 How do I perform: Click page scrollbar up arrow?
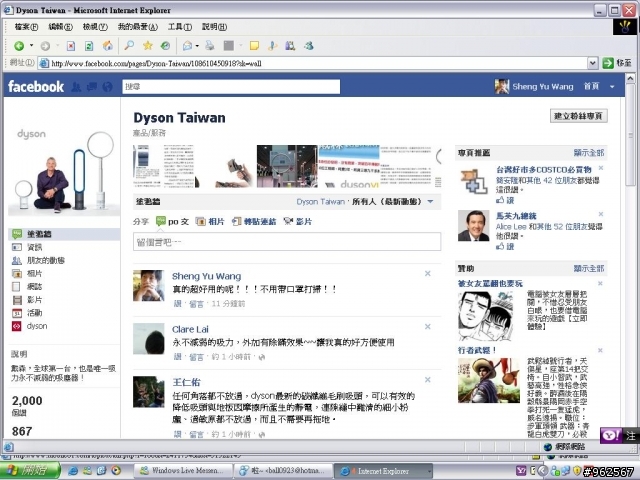630,78
